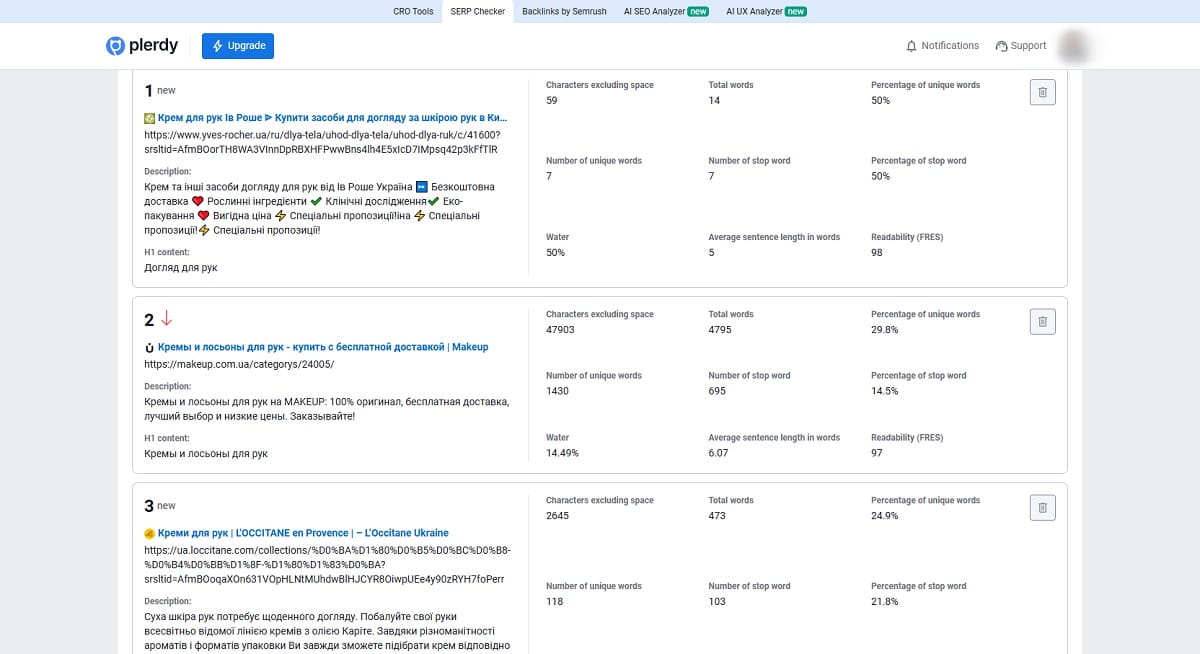Click the unique words value 118
This screenshot has height=654, width=1200.
point(554,602)
